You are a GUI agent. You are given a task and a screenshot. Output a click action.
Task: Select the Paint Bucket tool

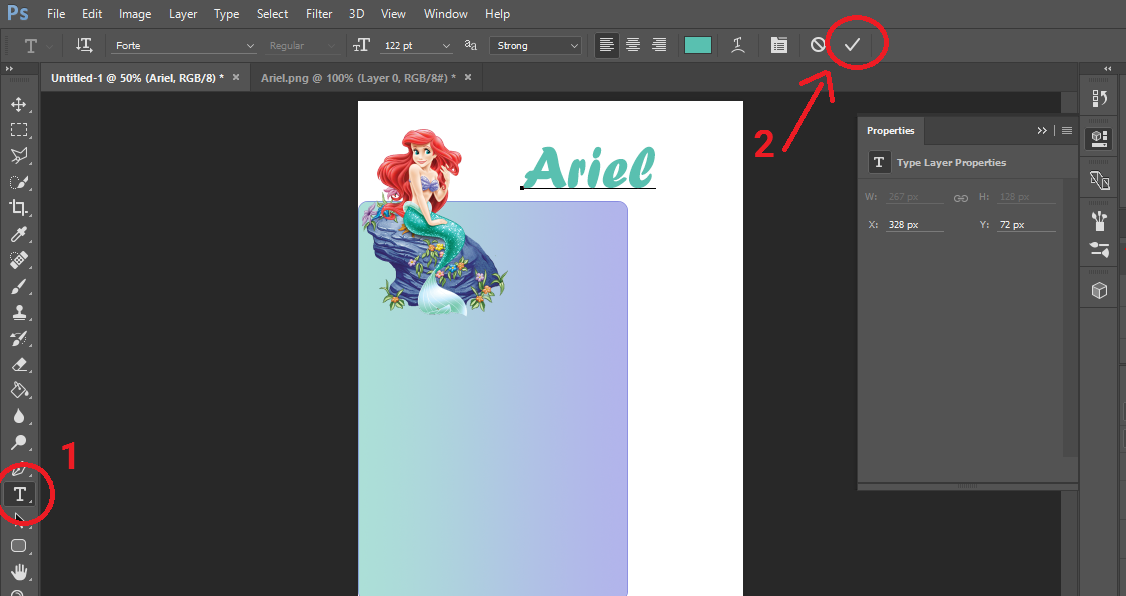click(19, 391)
